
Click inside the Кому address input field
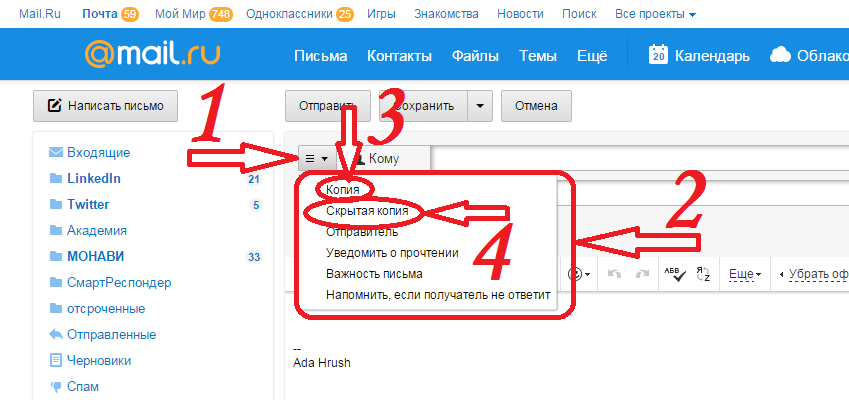(x=639, y=159)
